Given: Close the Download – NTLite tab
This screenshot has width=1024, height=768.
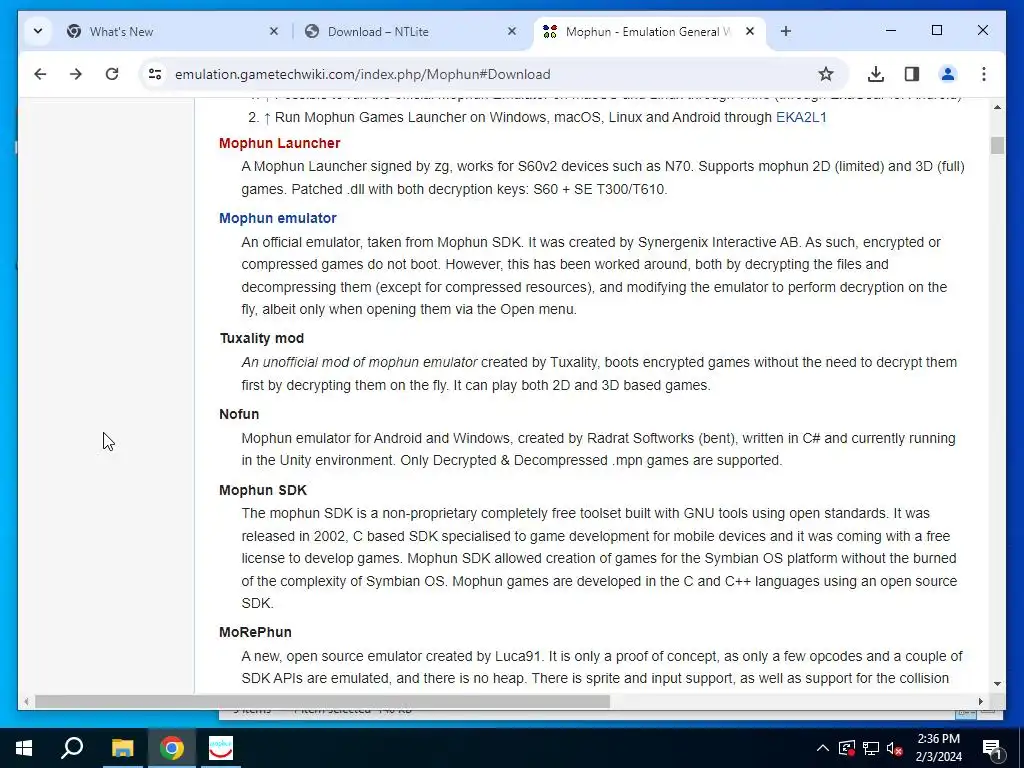Looking at the screenshot, I should [512, 31].
